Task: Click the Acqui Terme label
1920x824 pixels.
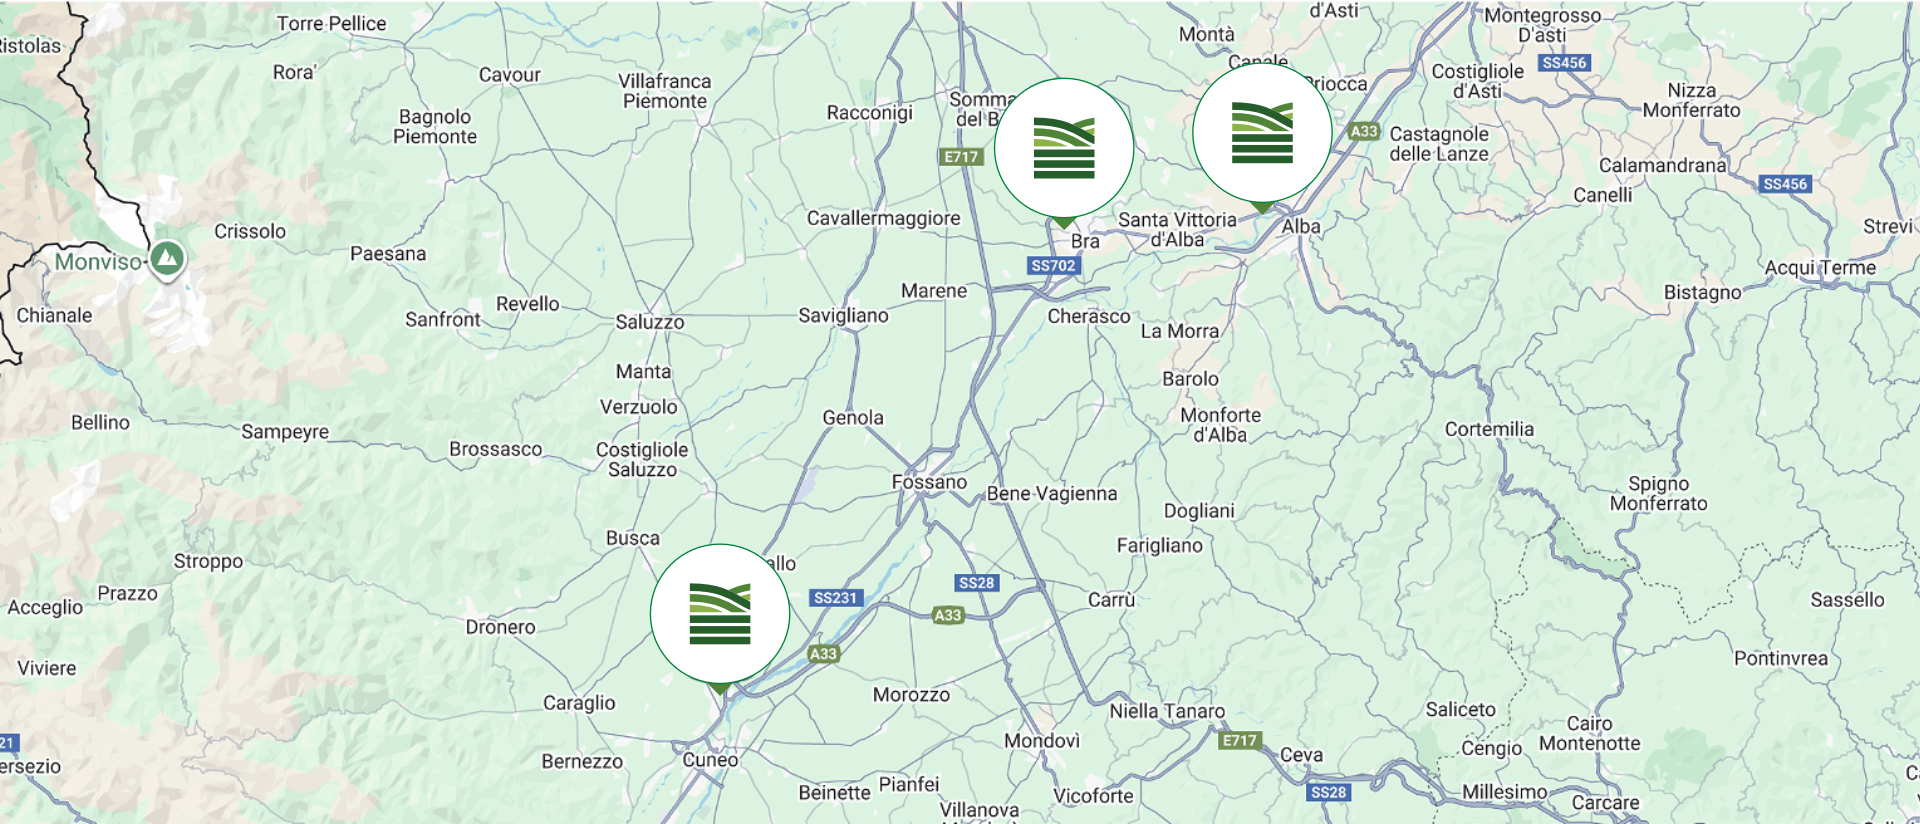Action: (1820, 268)
